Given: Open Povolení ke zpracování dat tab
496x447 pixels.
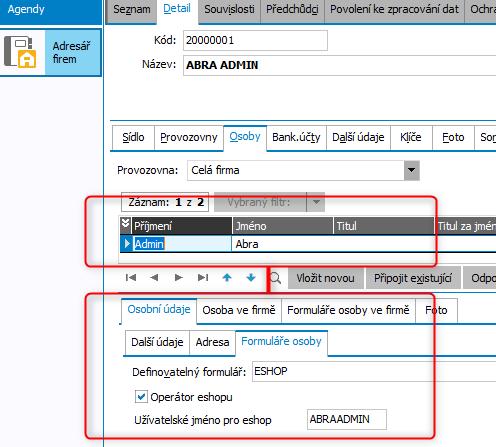Looking at the screenshot, I should tap(394, 10).
